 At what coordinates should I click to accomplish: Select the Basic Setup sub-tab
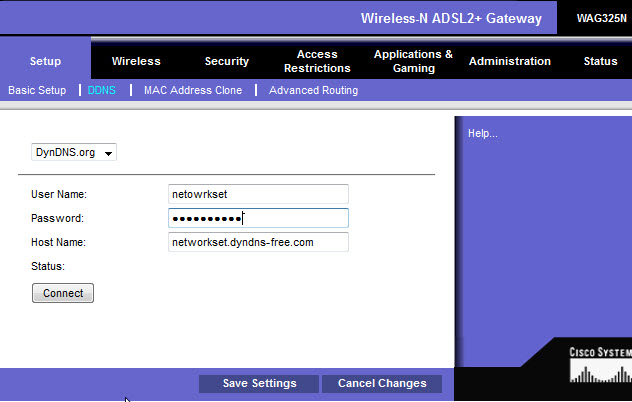pyautogui.click(x=37, y=90)
